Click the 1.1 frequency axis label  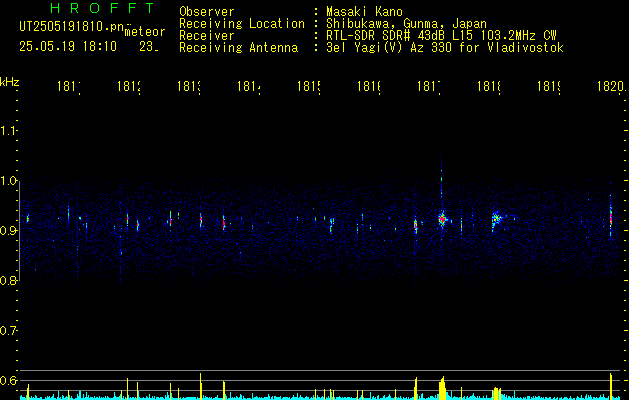[9, 131]
